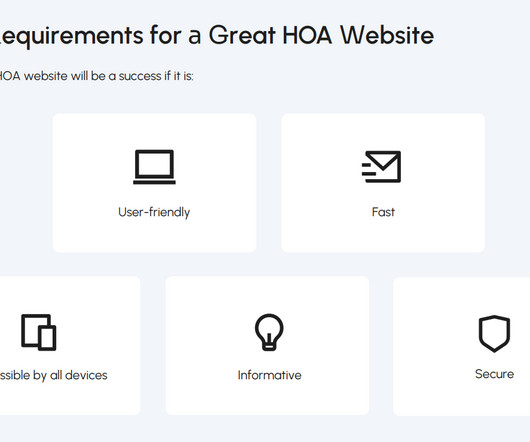The image size is (530, 442).
Task: Open the Fast feature card
Action: [x=383, y=183]
